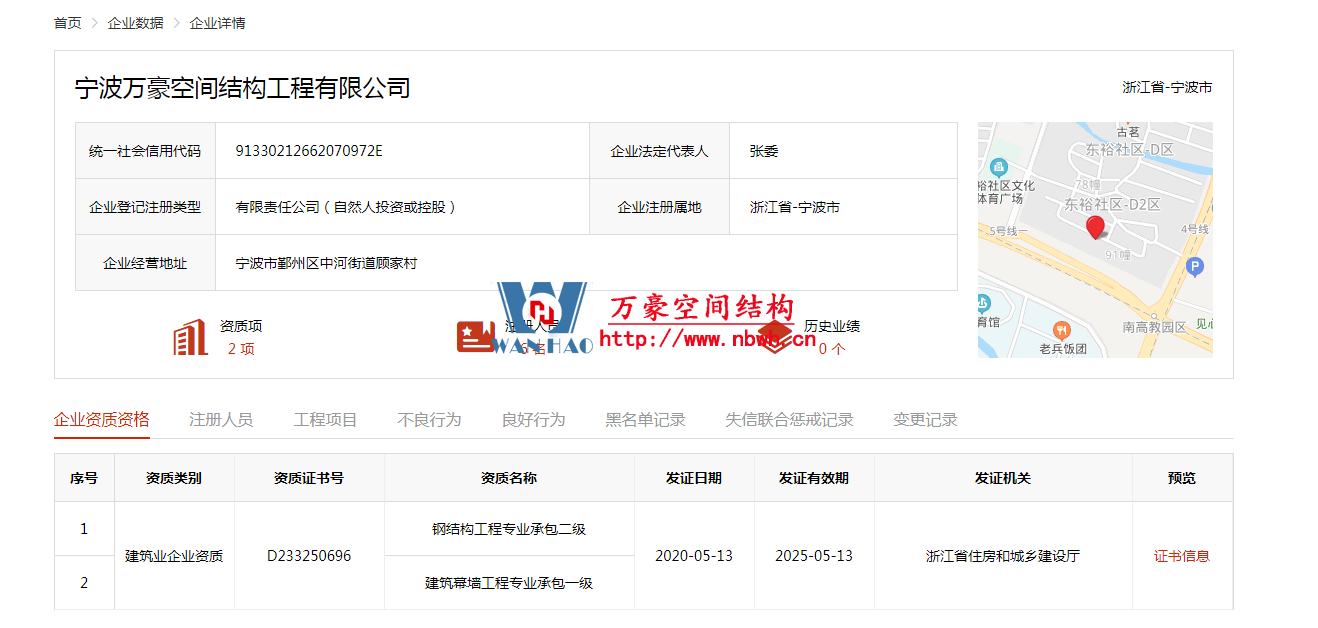Switch to the 变更记录 tab
The image size is (1318, 628).
coord(925,420)
